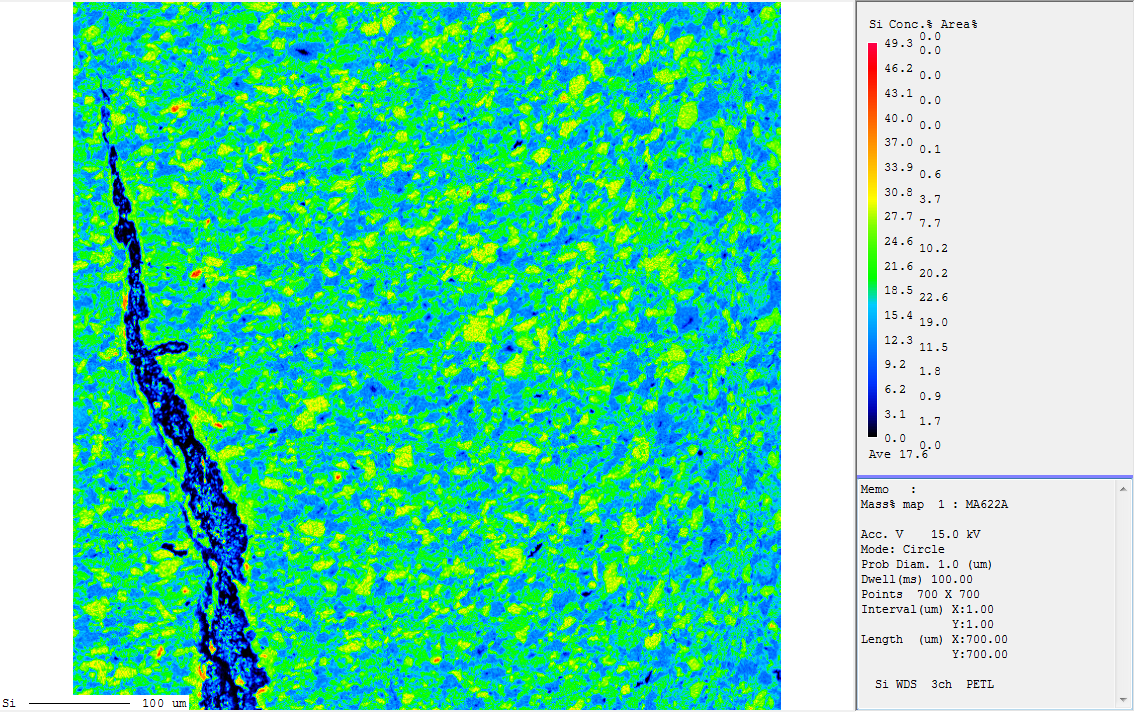This screenshot has height=712, width=1135.
Task: Click the 'Si Conc.%' legend header
Action: 890,24
